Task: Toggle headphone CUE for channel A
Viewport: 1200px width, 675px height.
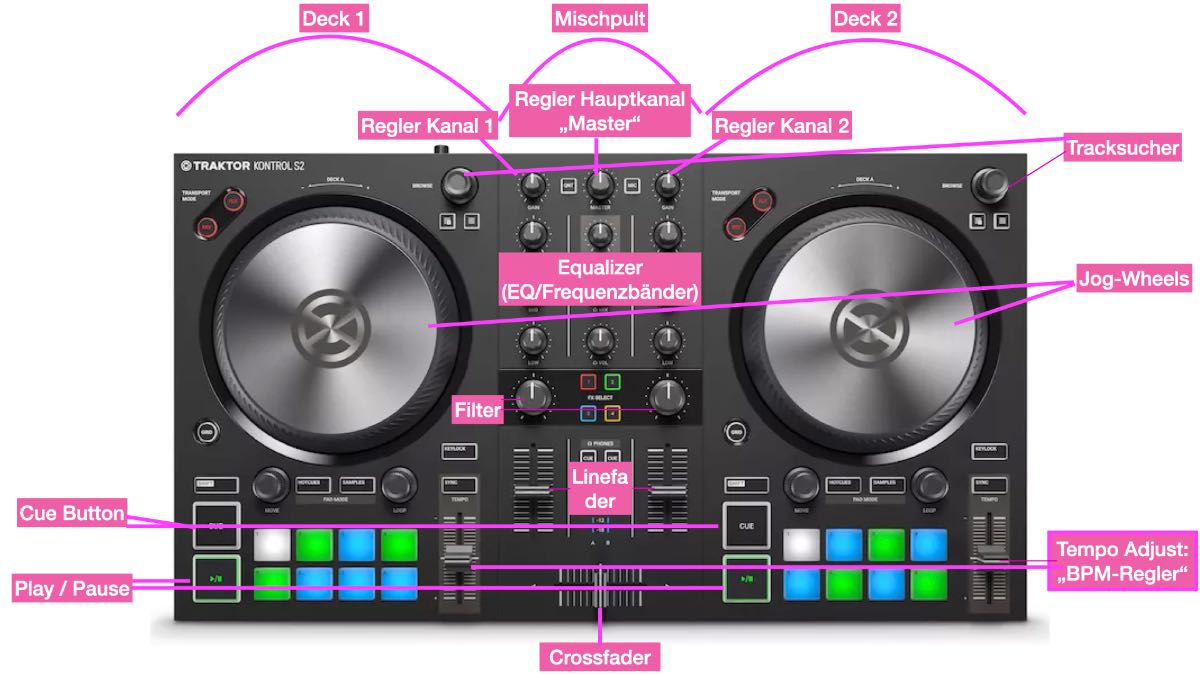Action: point(588,457)
